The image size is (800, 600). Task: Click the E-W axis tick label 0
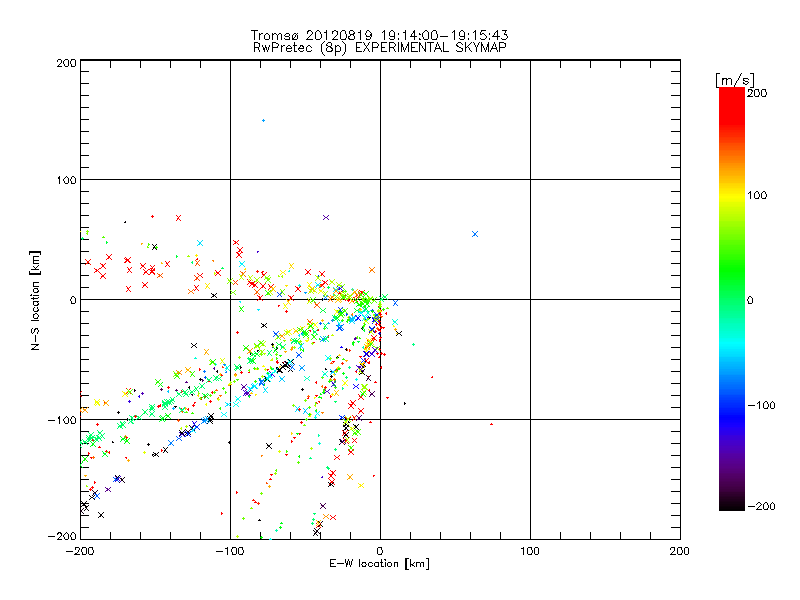pos(380,551)
